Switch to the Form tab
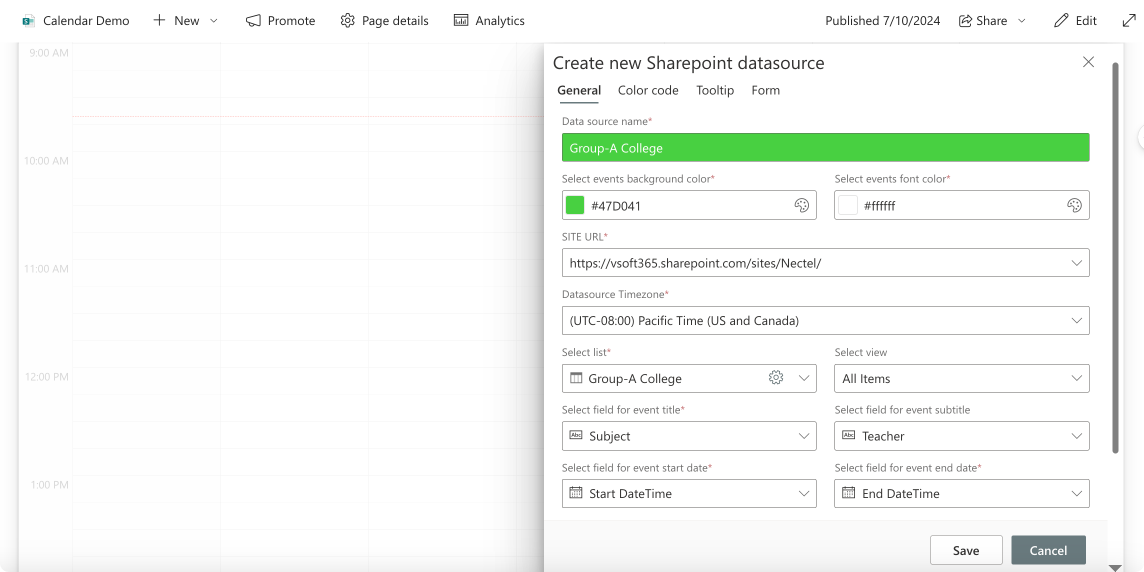The image size is (1144, 572). 765,90
